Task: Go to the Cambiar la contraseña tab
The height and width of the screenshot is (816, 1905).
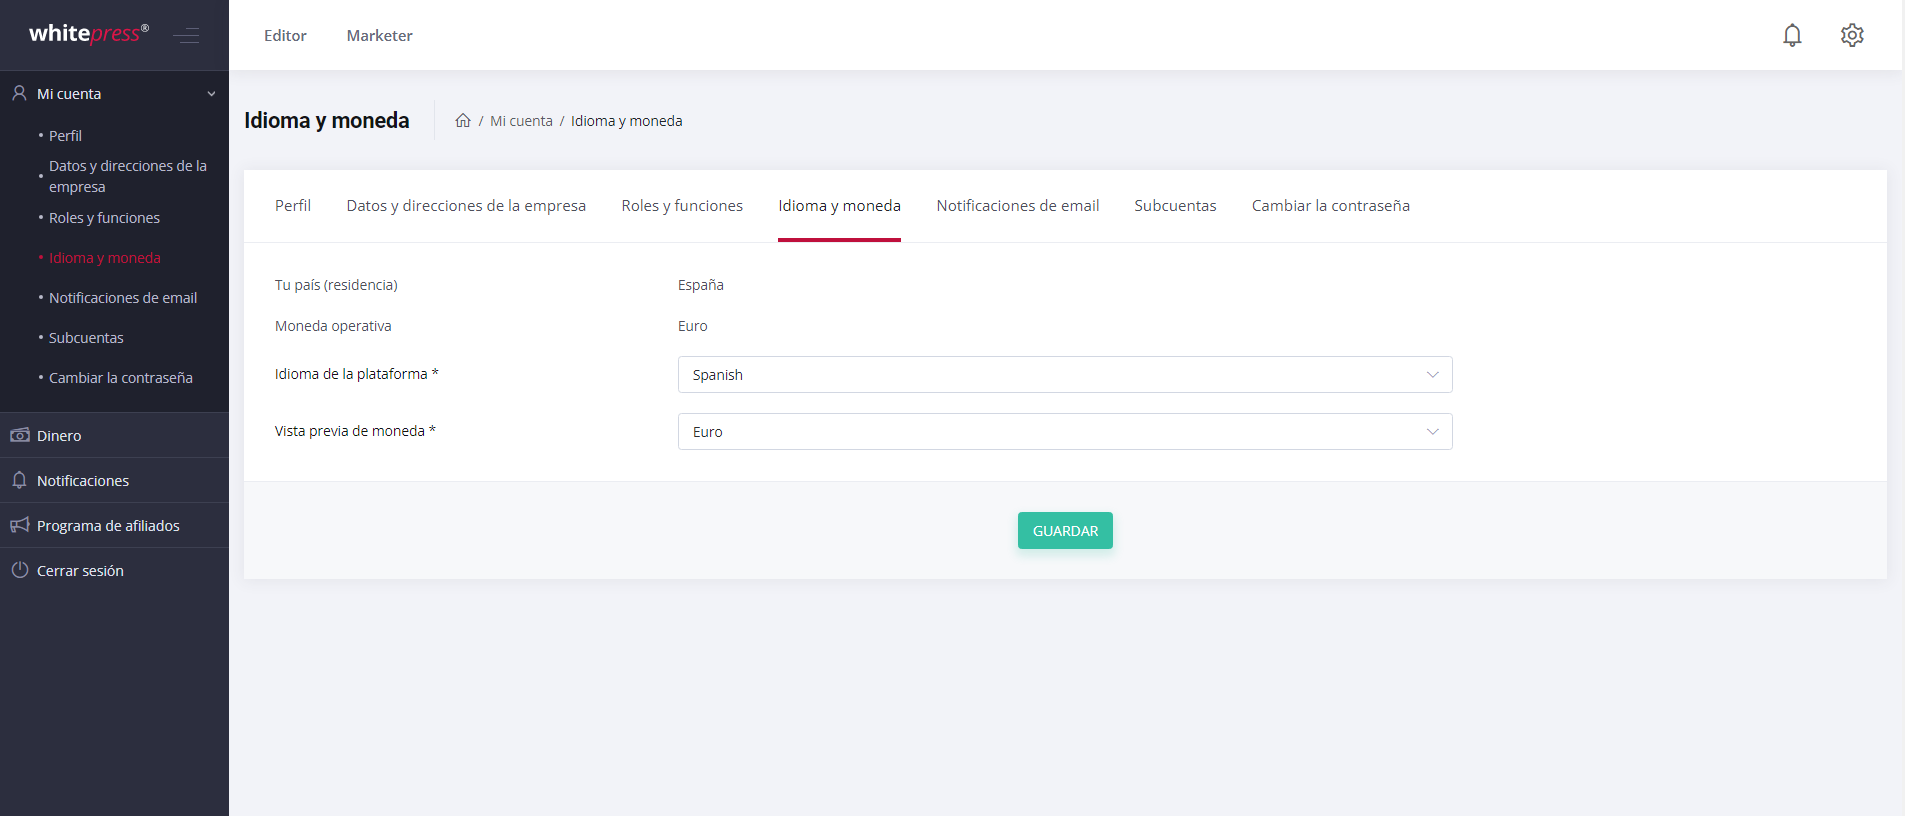Action: pos(1330,206)
